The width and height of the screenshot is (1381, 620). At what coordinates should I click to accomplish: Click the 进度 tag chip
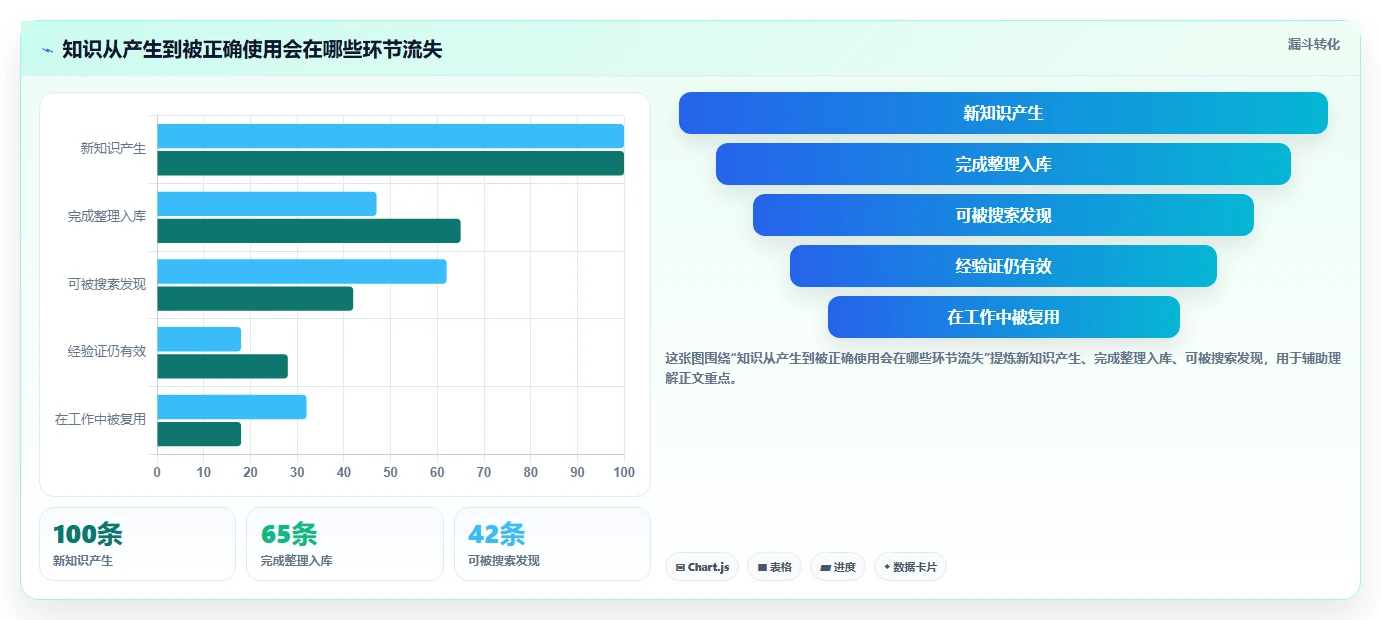click(838, 567)
